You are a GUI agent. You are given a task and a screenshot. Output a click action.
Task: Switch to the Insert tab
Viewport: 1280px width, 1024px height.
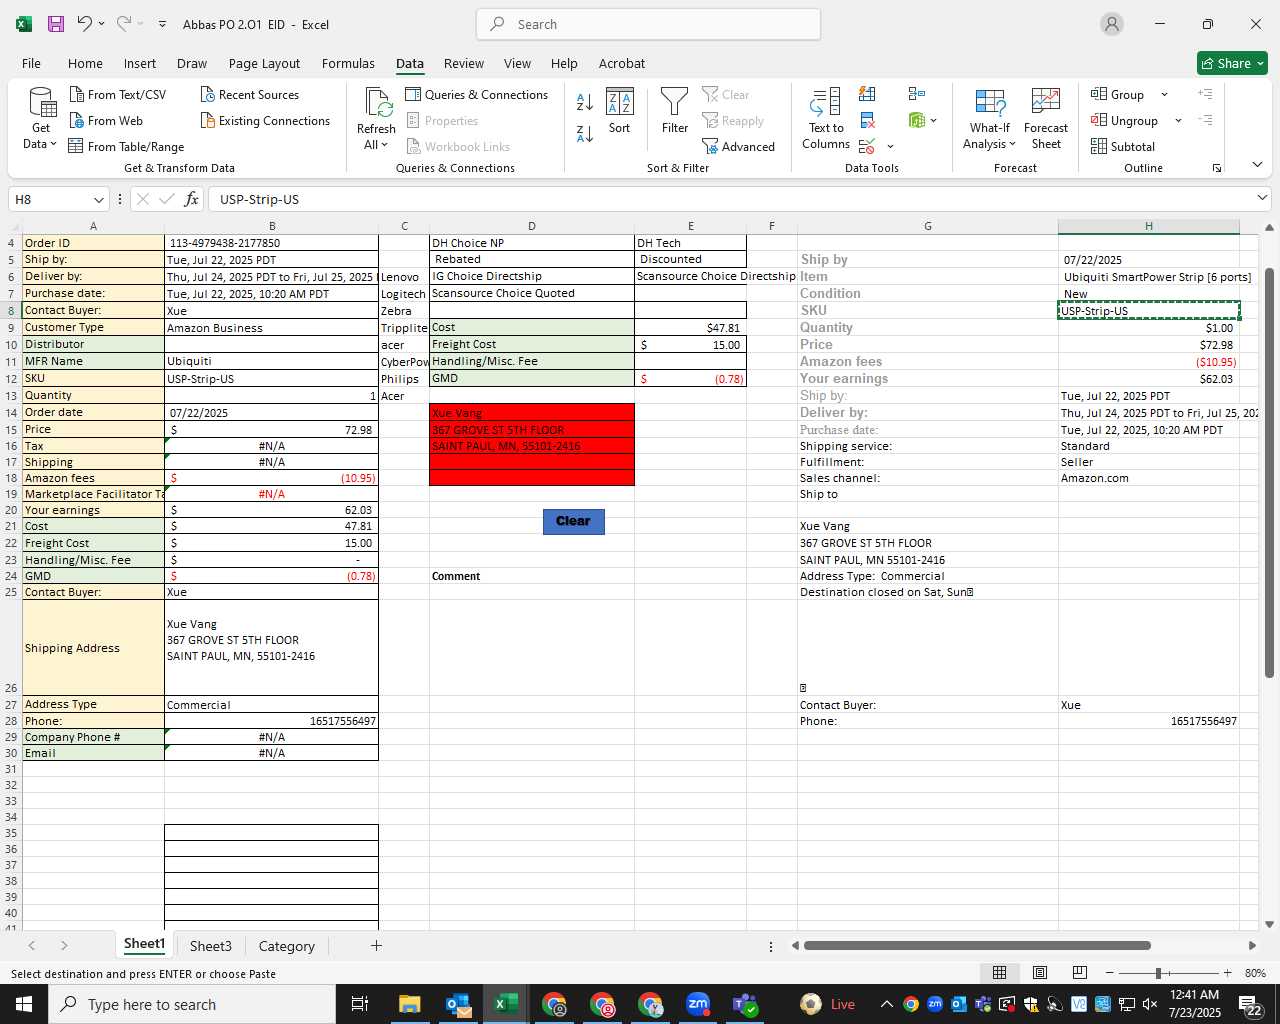click(x=140, y=63)
